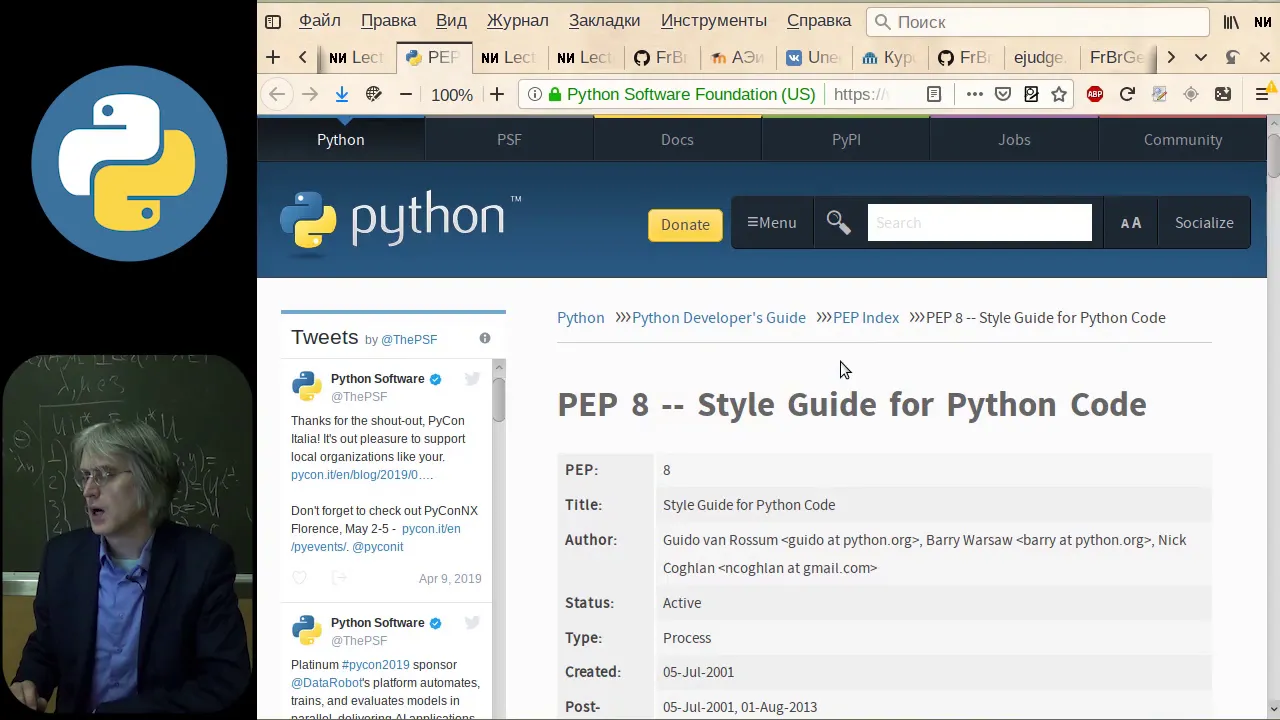Open the list-all-tabs dropdown

(1201, 58)
